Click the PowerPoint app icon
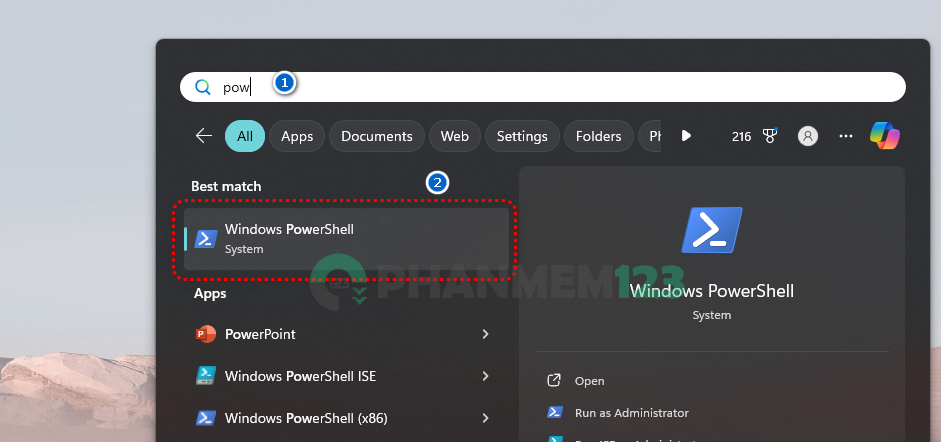 coord(206,334)
